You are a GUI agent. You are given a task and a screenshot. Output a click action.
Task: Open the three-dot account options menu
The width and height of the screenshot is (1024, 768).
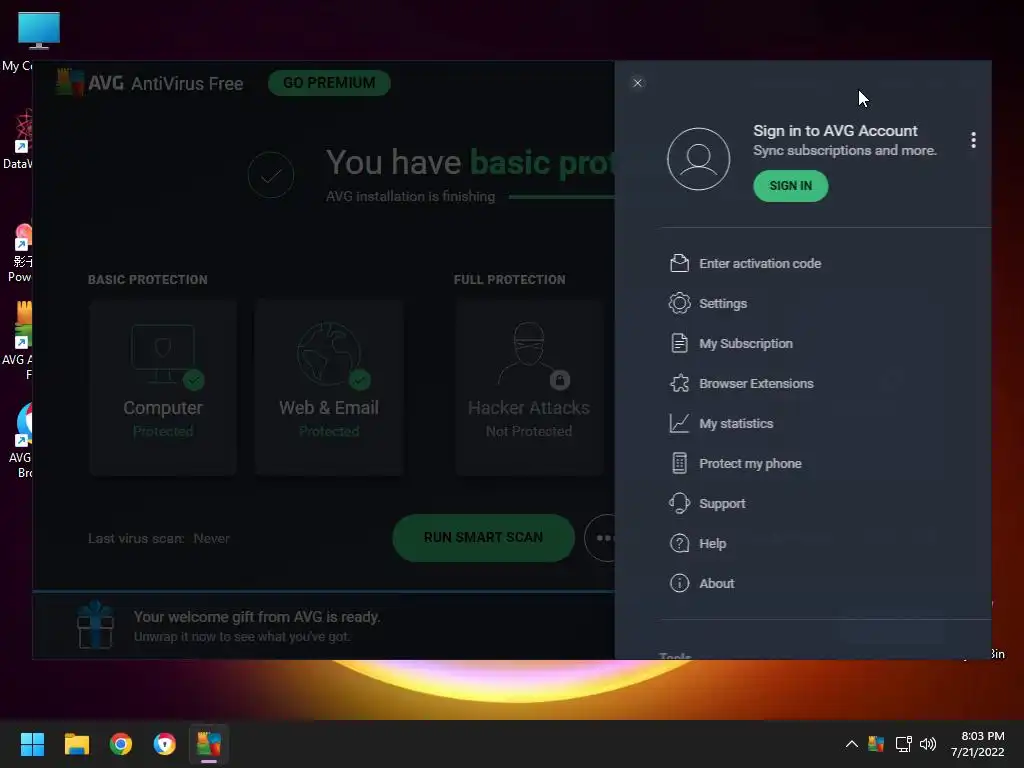[x=973, y=140]
